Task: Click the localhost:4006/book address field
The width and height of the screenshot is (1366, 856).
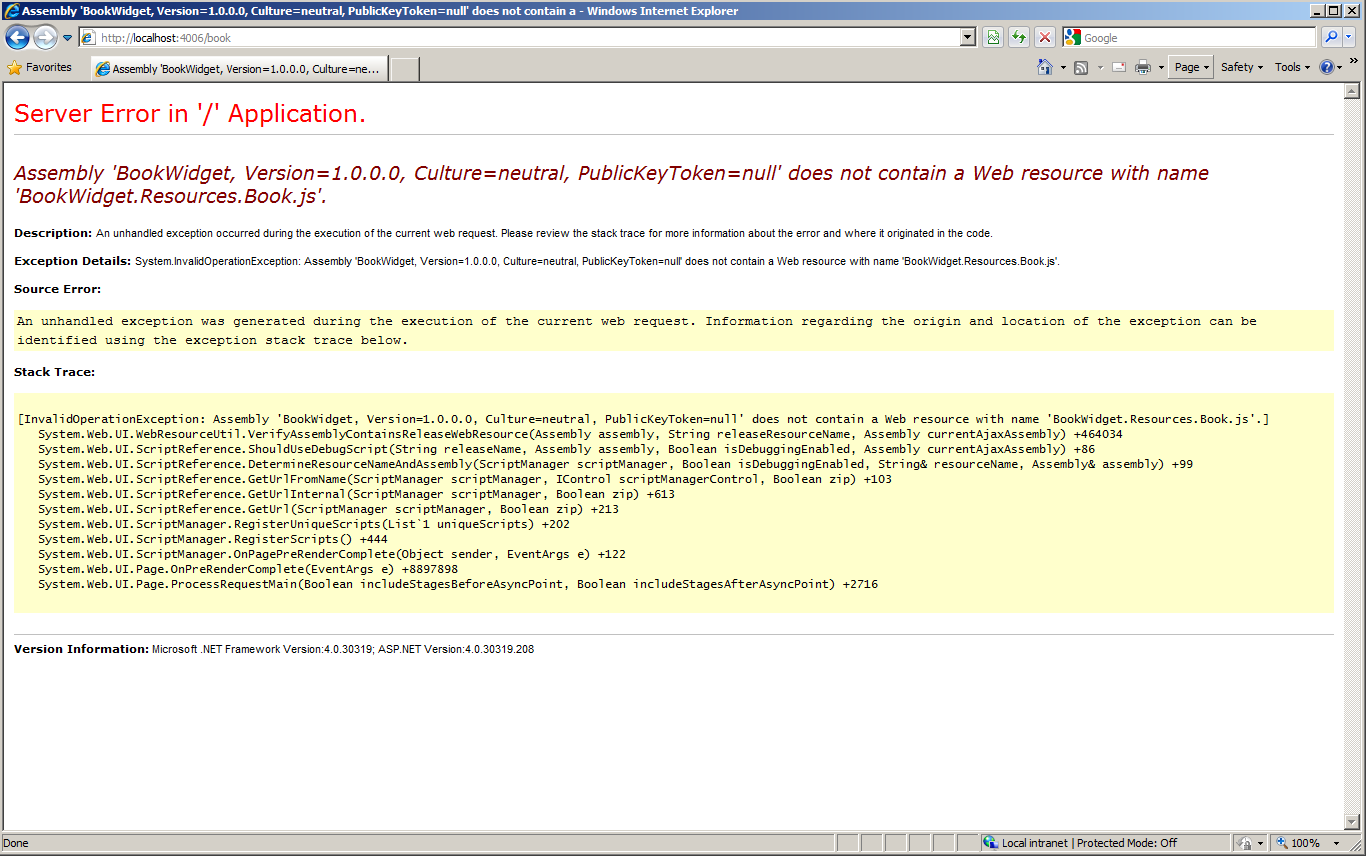Action: (519, 38)
